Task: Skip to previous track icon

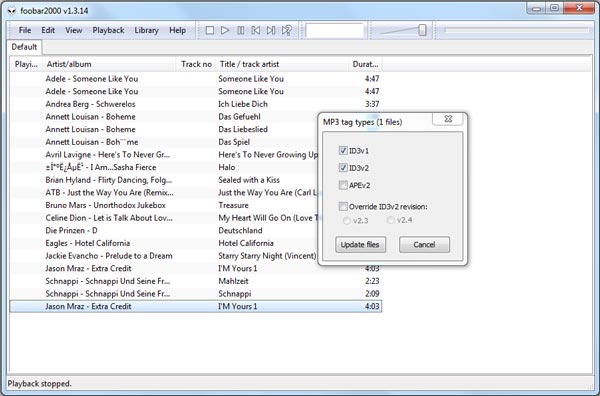Action: click(256, 30)
